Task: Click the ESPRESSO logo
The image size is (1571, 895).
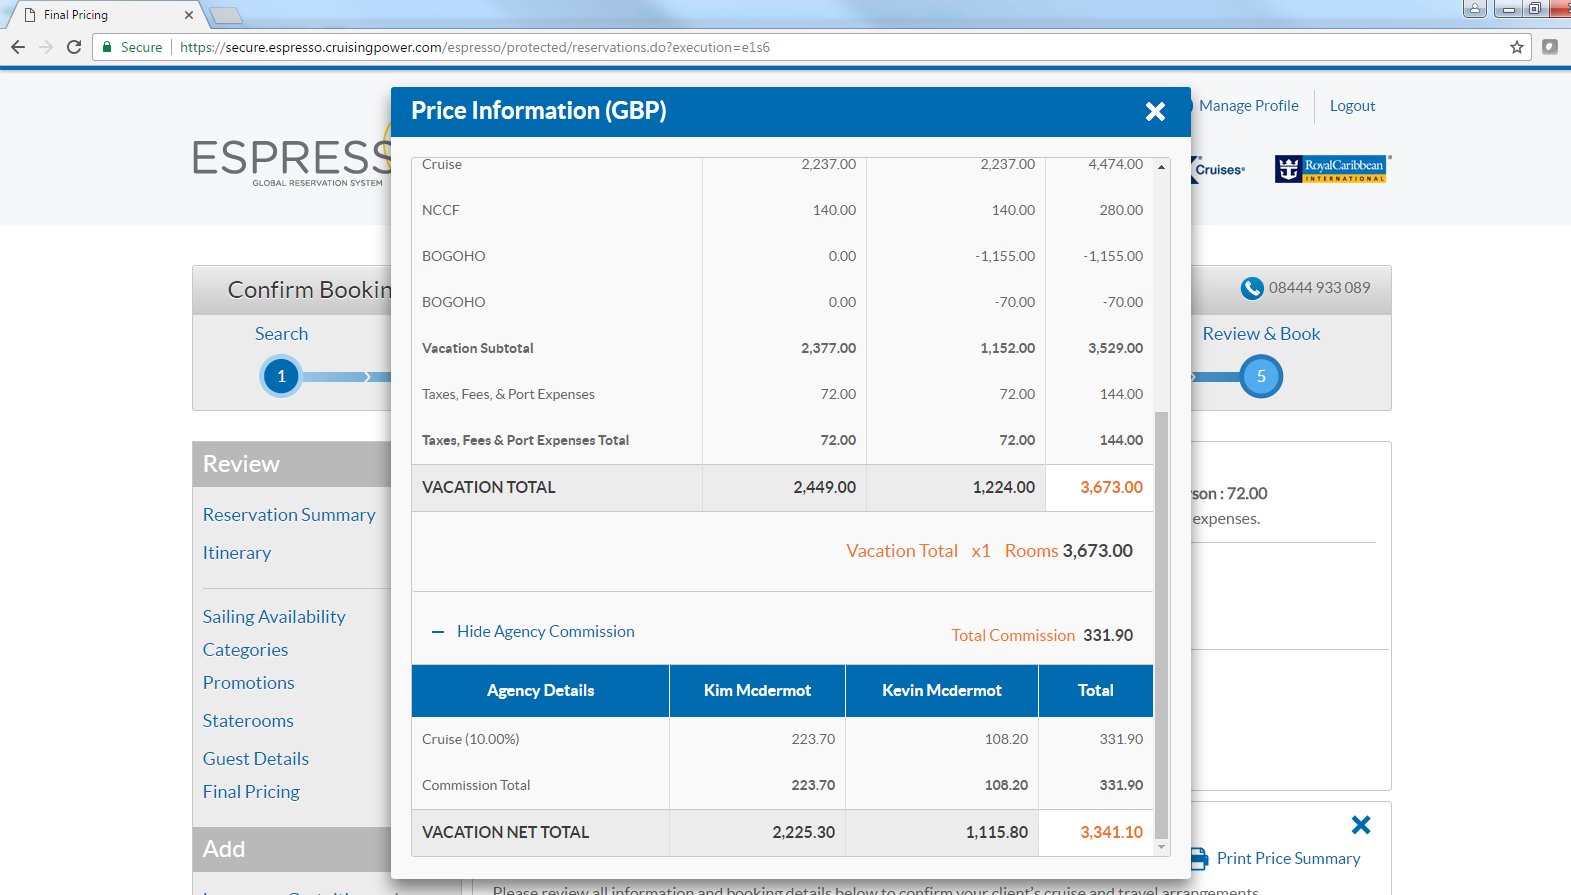Action: coord(292,161)
